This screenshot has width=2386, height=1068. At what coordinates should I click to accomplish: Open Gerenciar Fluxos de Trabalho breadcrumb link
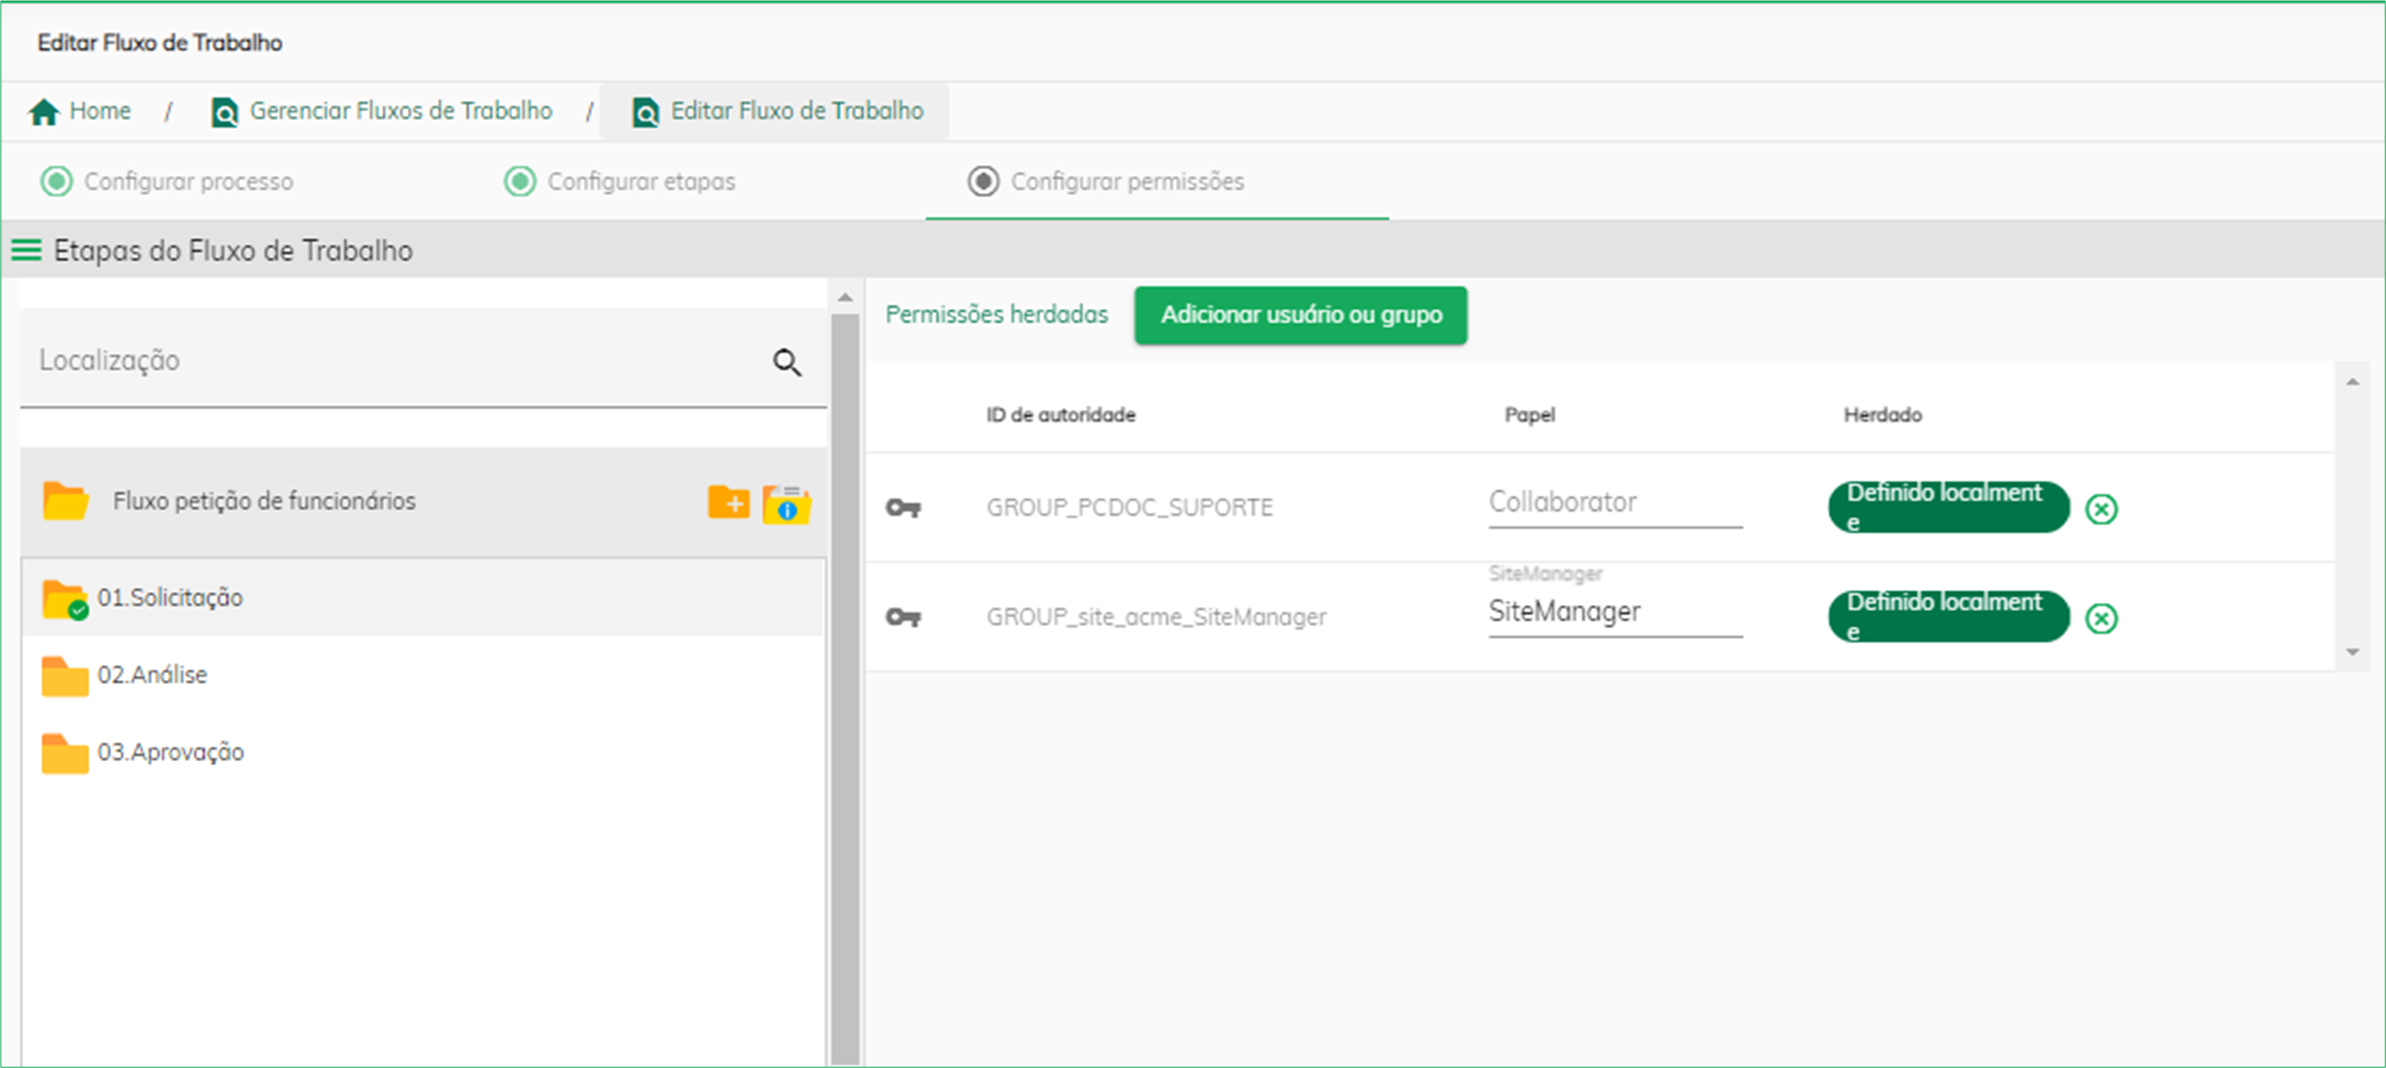tap(401, 111)
